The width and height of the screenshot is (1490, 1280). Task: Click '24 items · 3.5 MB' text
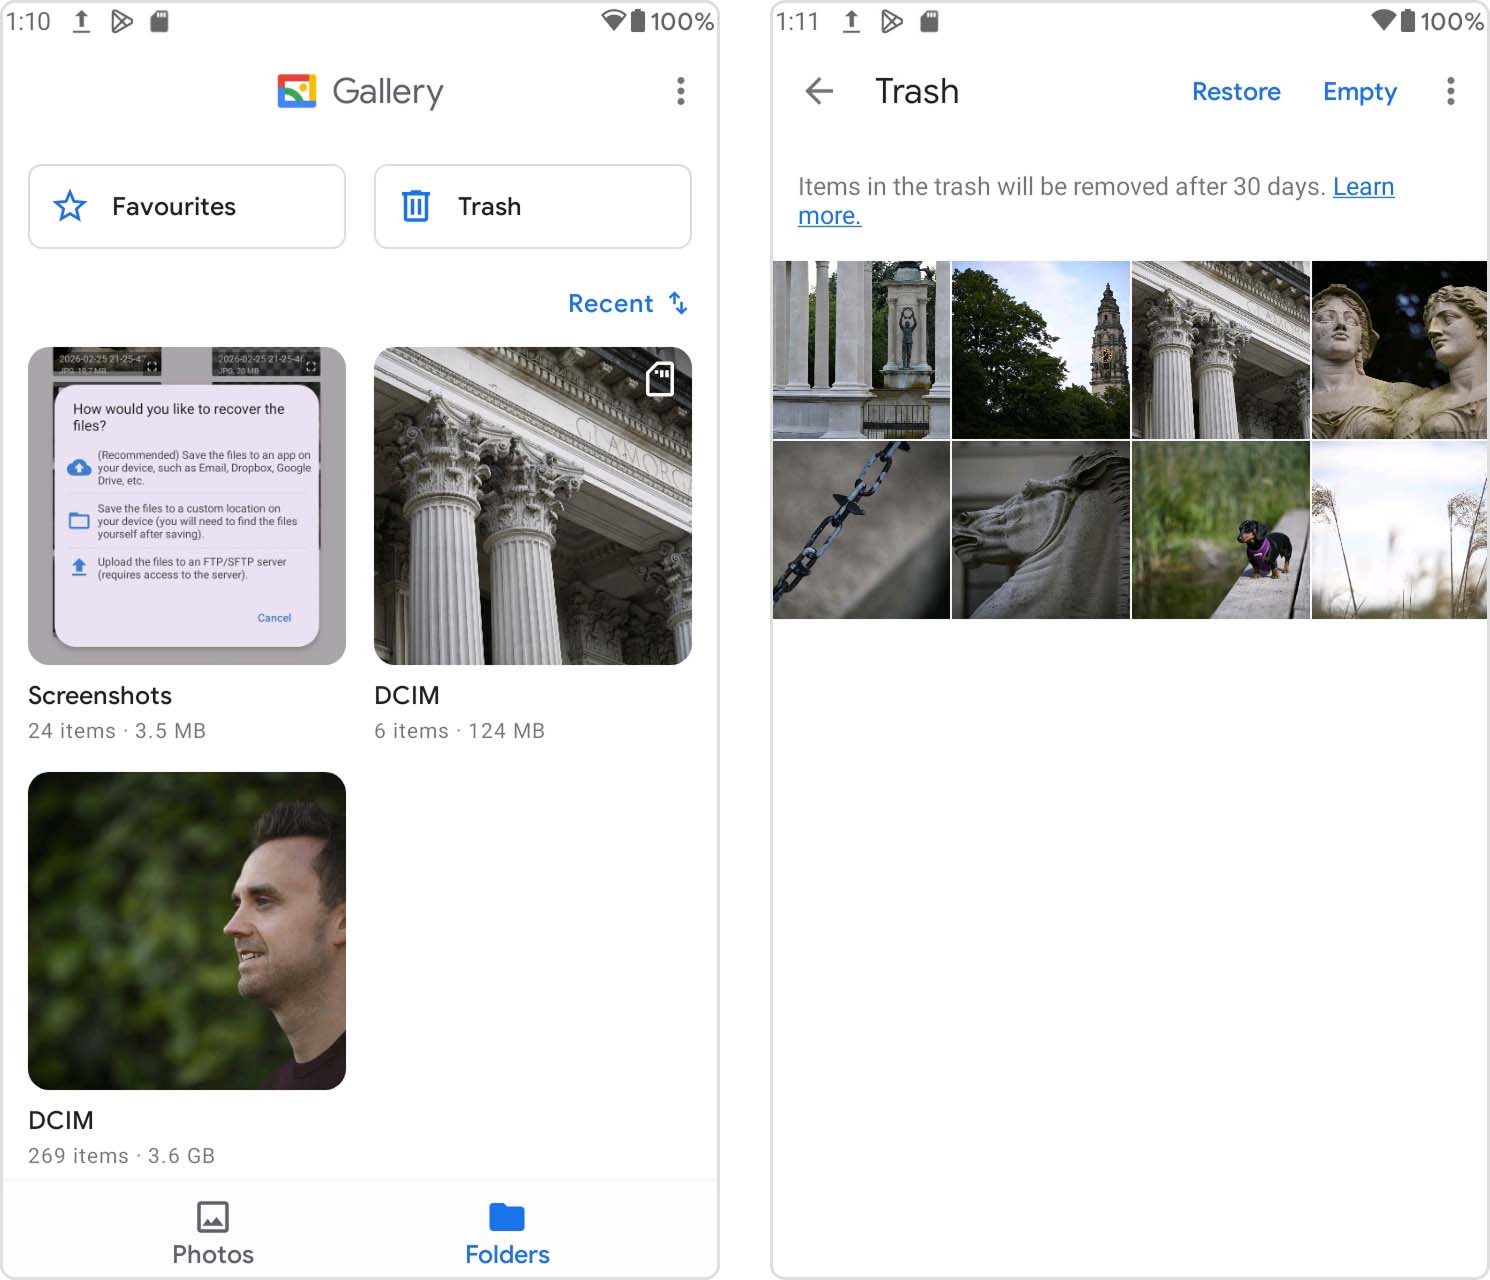pos(117,731)
